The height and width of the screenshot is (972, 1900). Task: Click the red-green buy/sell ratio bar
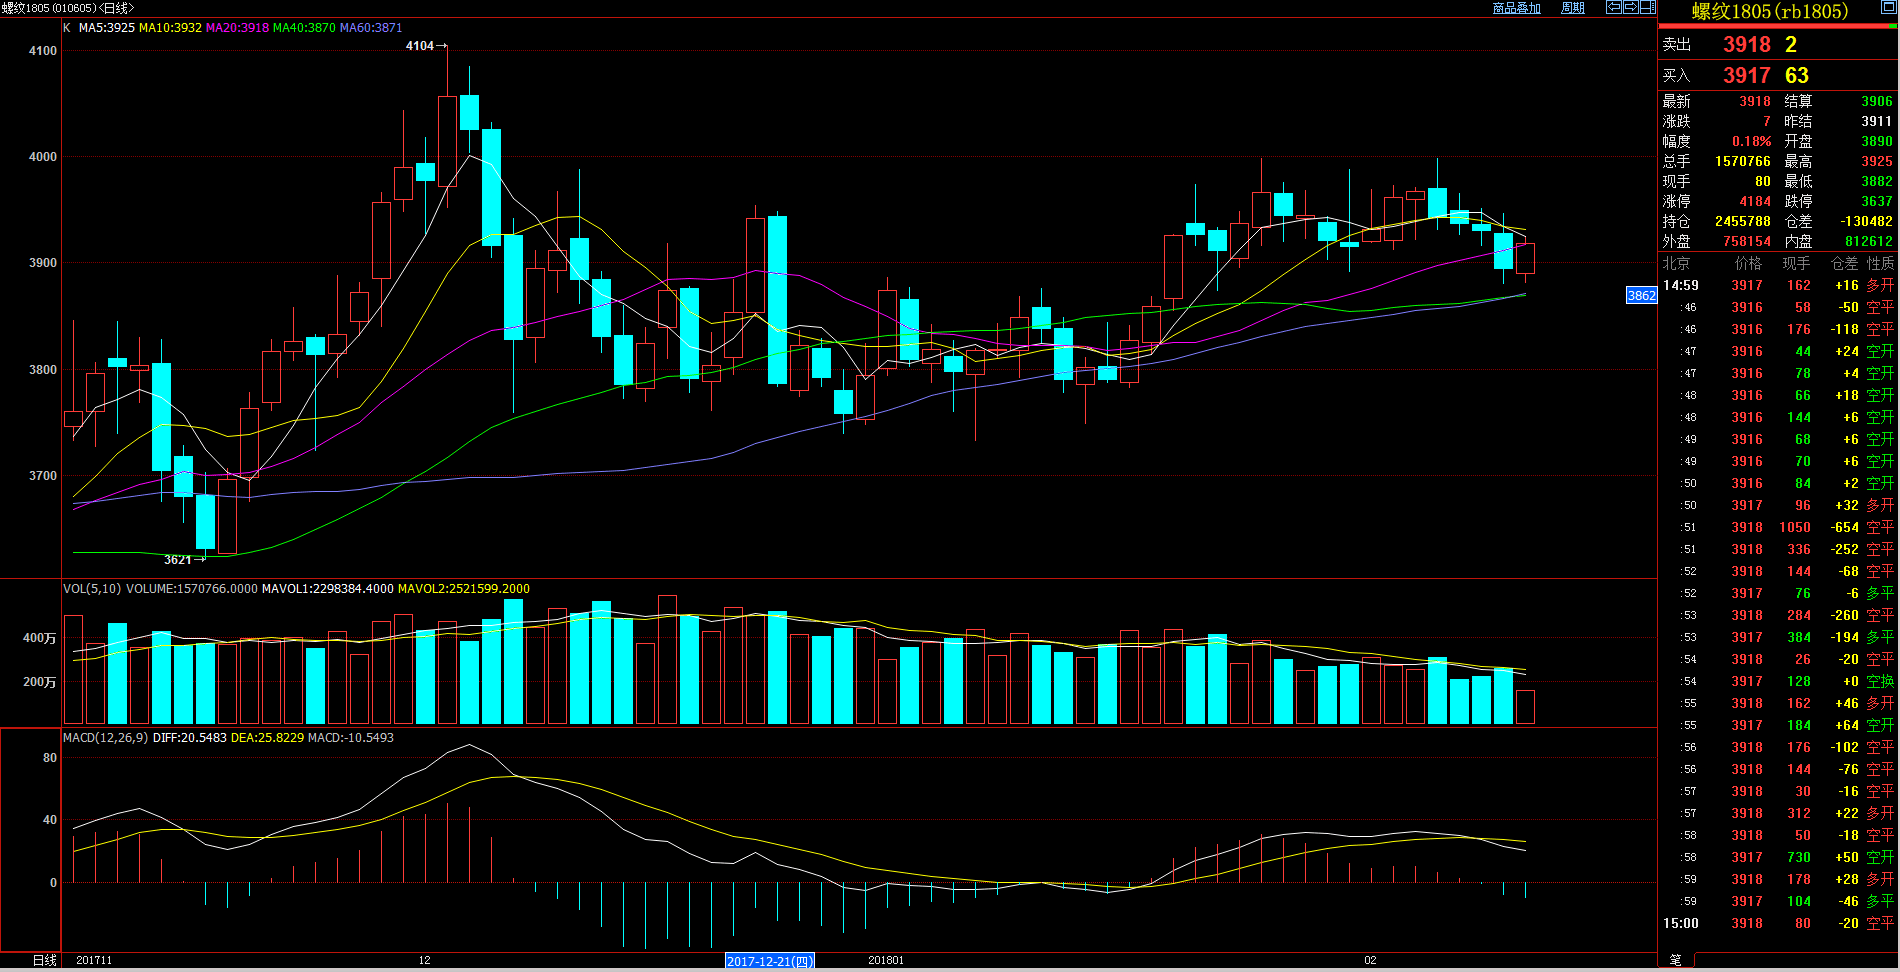1777,26
